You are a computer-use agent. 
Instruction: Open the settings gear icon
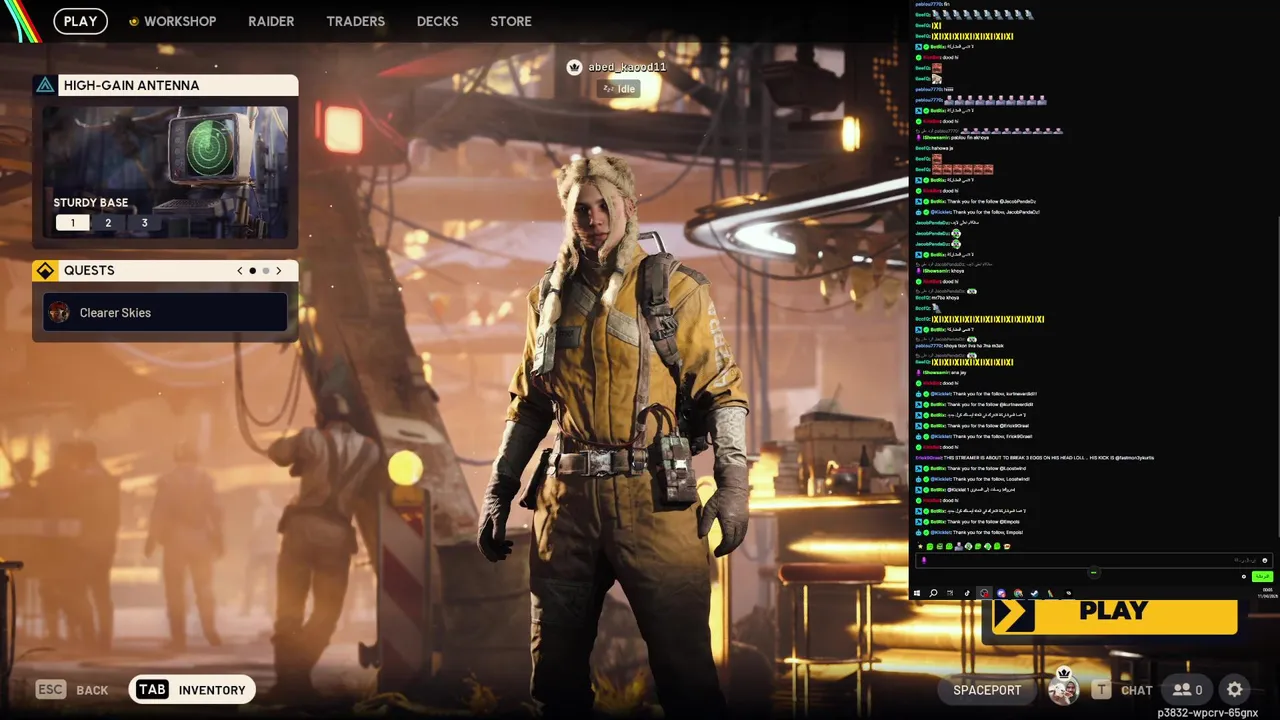(1235, 690)
